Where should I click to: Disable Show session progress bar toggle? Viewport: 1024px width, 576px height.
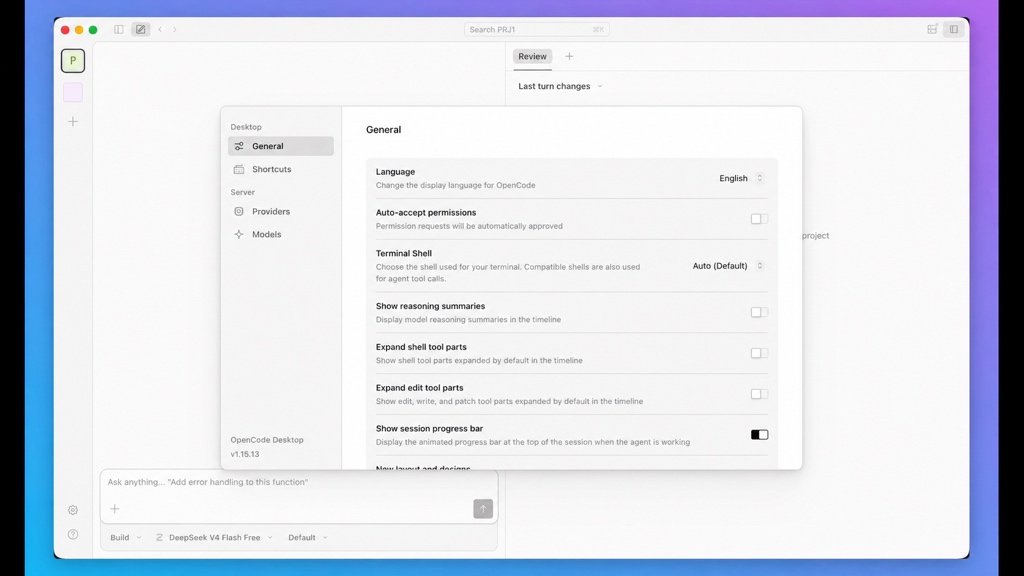pos(760,435)
